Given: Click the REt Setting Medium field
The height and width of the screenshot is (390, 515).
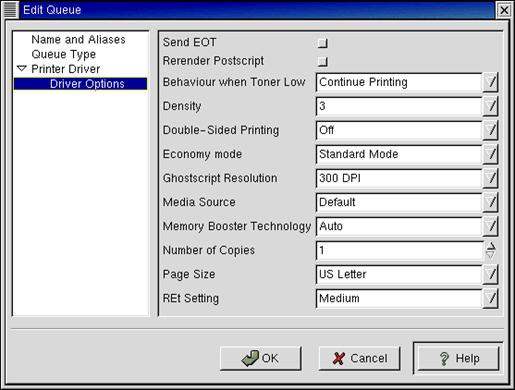Looking at the screenshot, I should (399, 298).
